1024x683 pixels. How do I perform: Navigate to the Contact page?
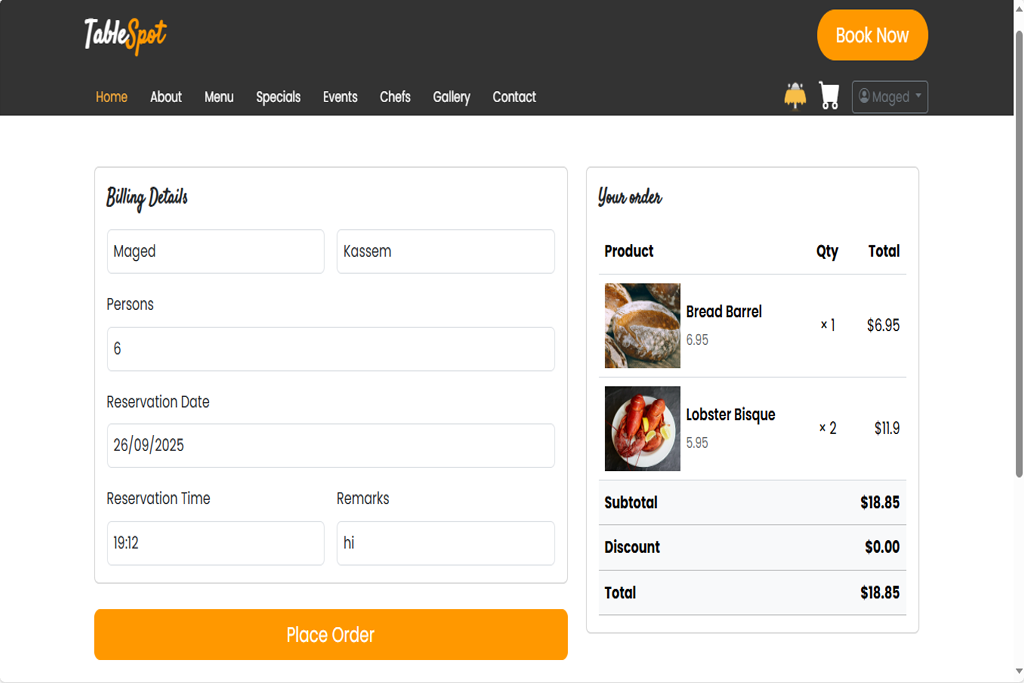tap(514, 97)
